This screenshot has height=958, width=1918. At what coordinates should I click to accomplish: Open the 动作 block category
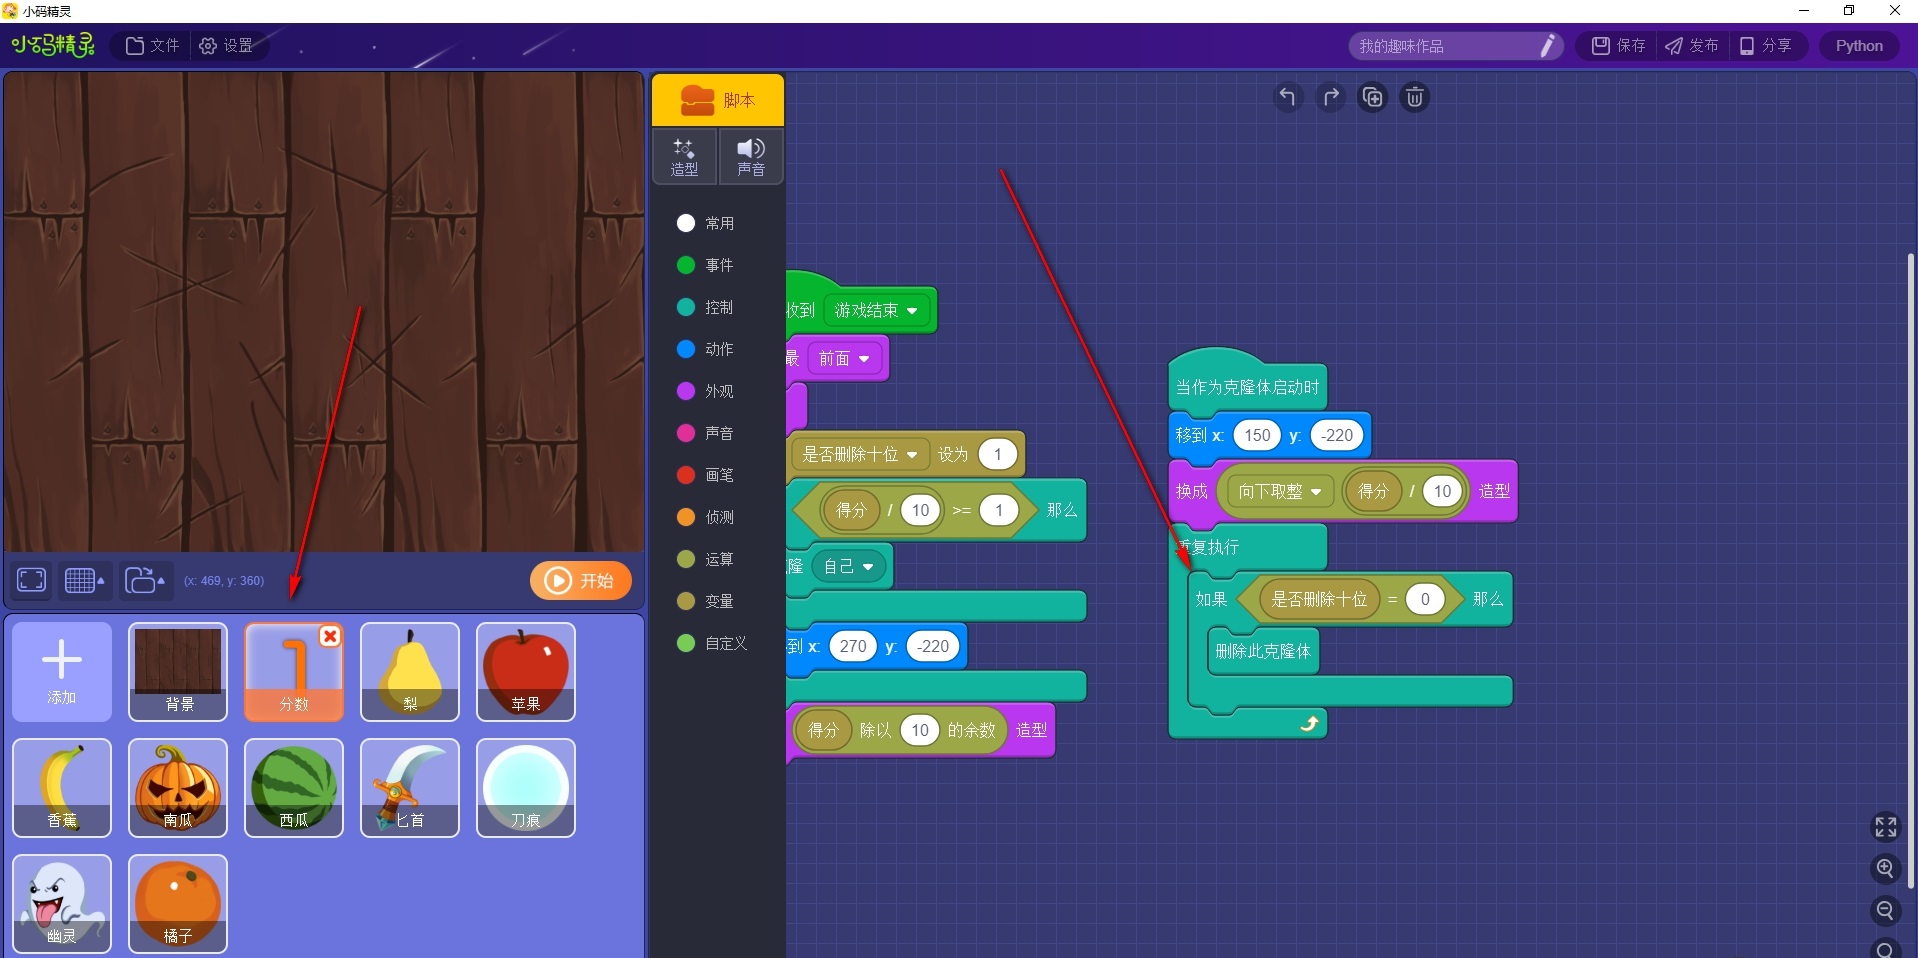pos(706,349)
